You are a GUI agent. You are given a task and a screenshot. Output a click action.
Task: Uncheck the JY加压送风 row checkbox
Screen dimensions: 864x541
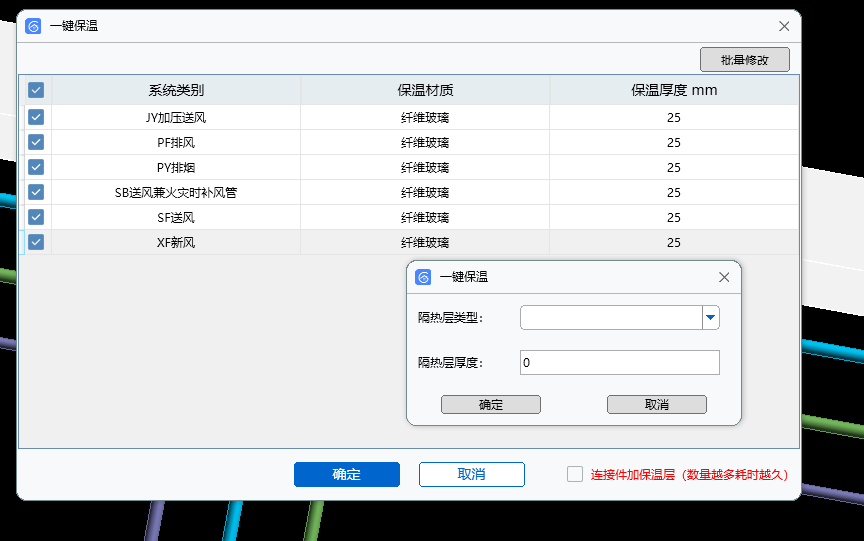[x=36, y=117]
